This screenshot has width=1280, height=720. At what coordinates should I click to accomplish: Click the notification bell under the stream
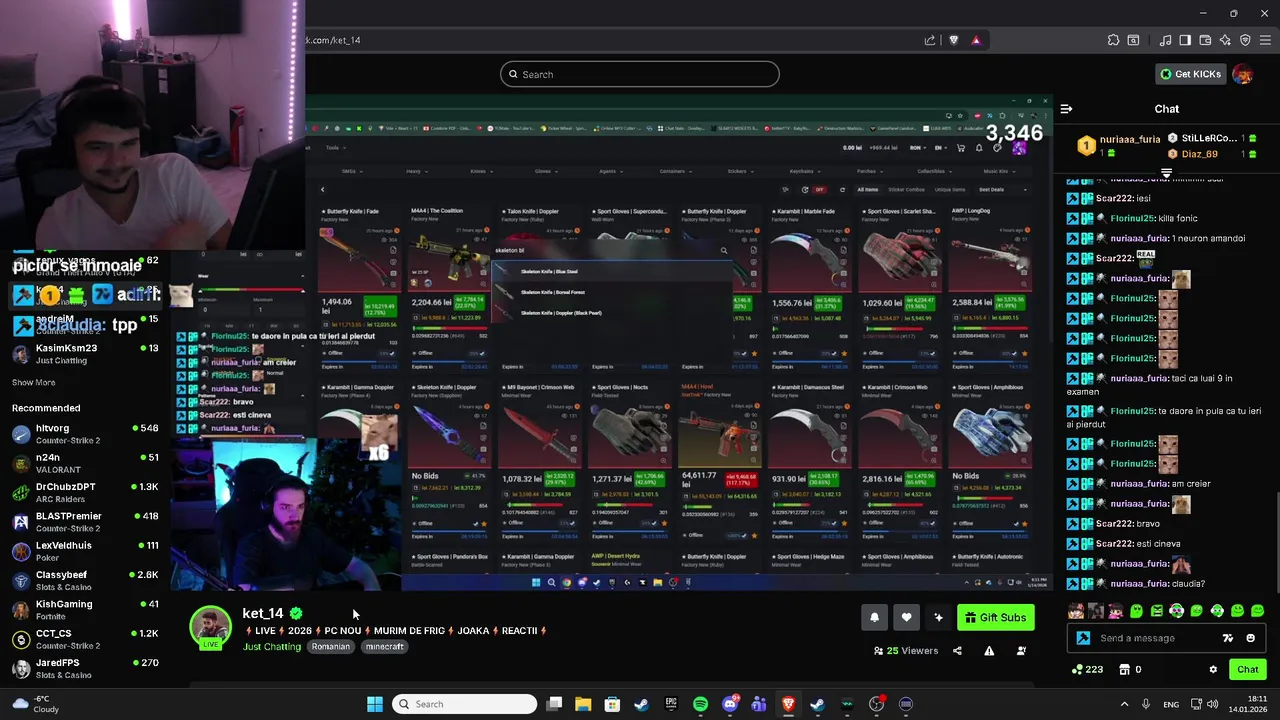[x=874, y=617]
